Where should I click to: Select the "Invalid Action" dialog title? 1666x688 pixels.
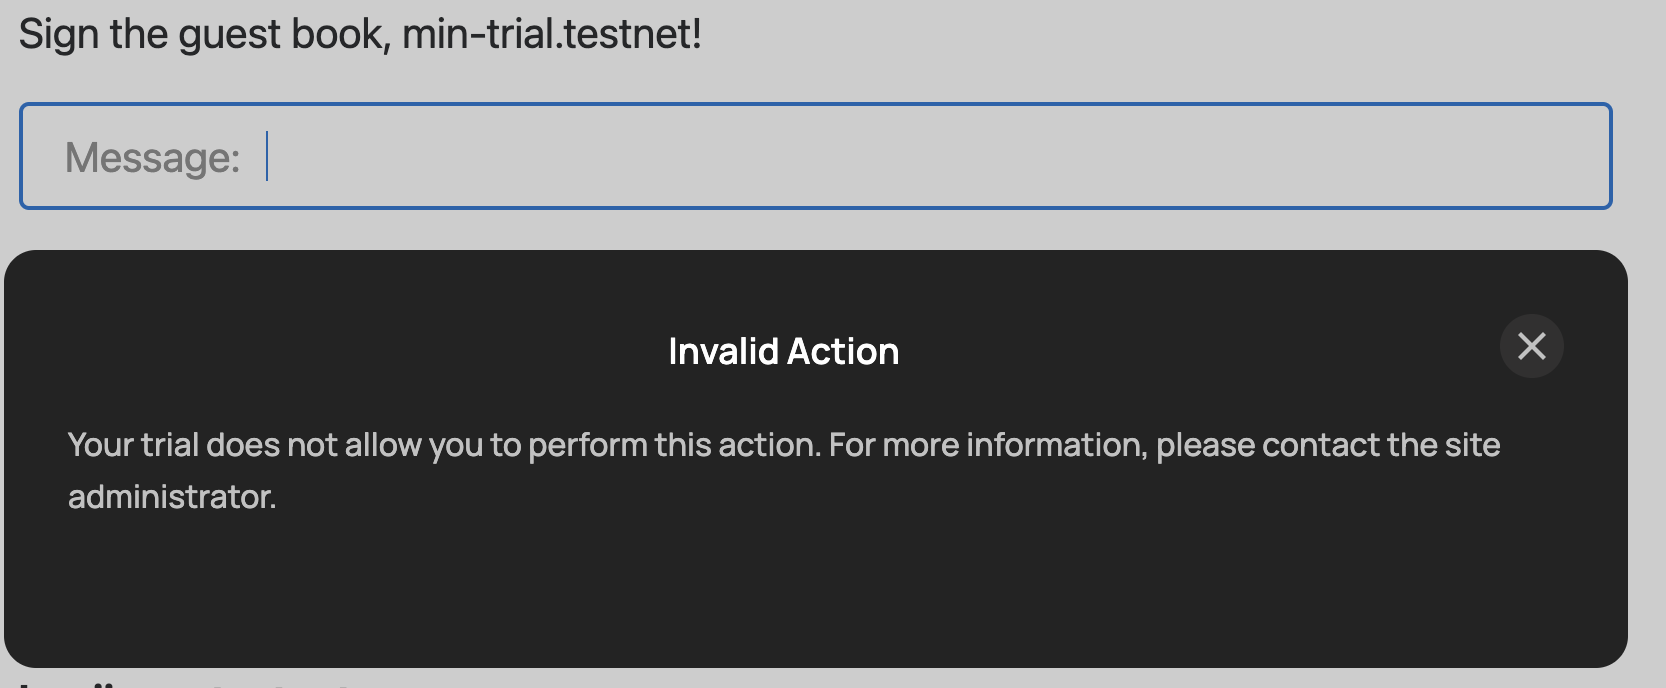pyautogui.click(x=783, y=351)
